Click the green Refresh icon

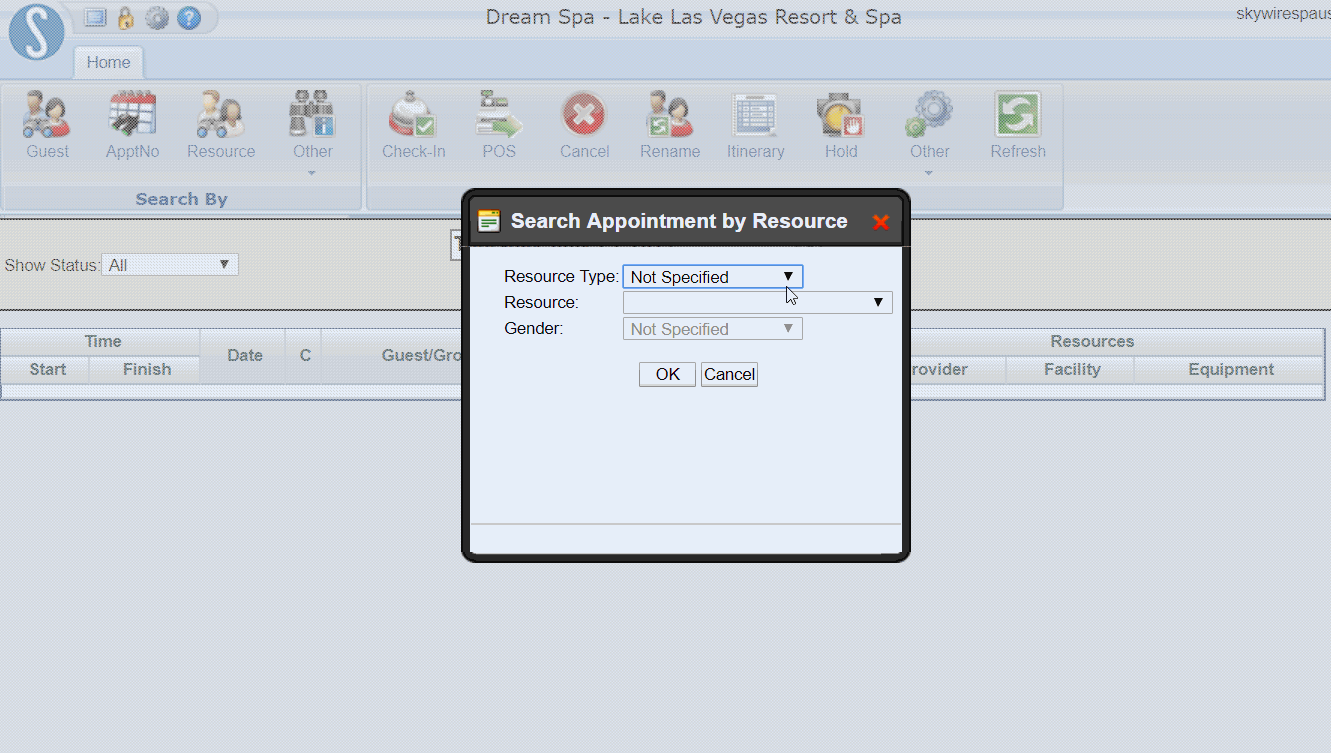[x=1018, y=115]
